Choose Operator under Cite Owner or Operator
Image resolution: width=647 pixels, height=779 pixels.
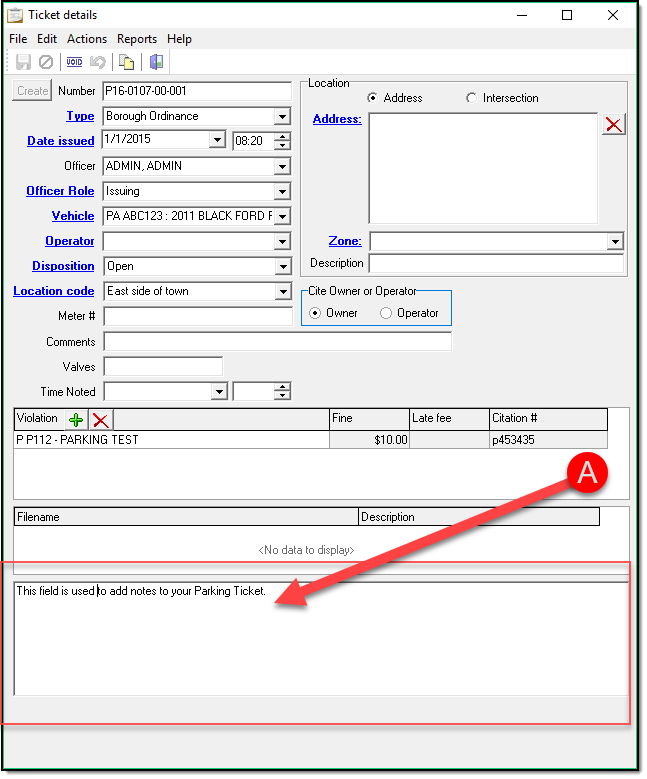click(387, 313)
